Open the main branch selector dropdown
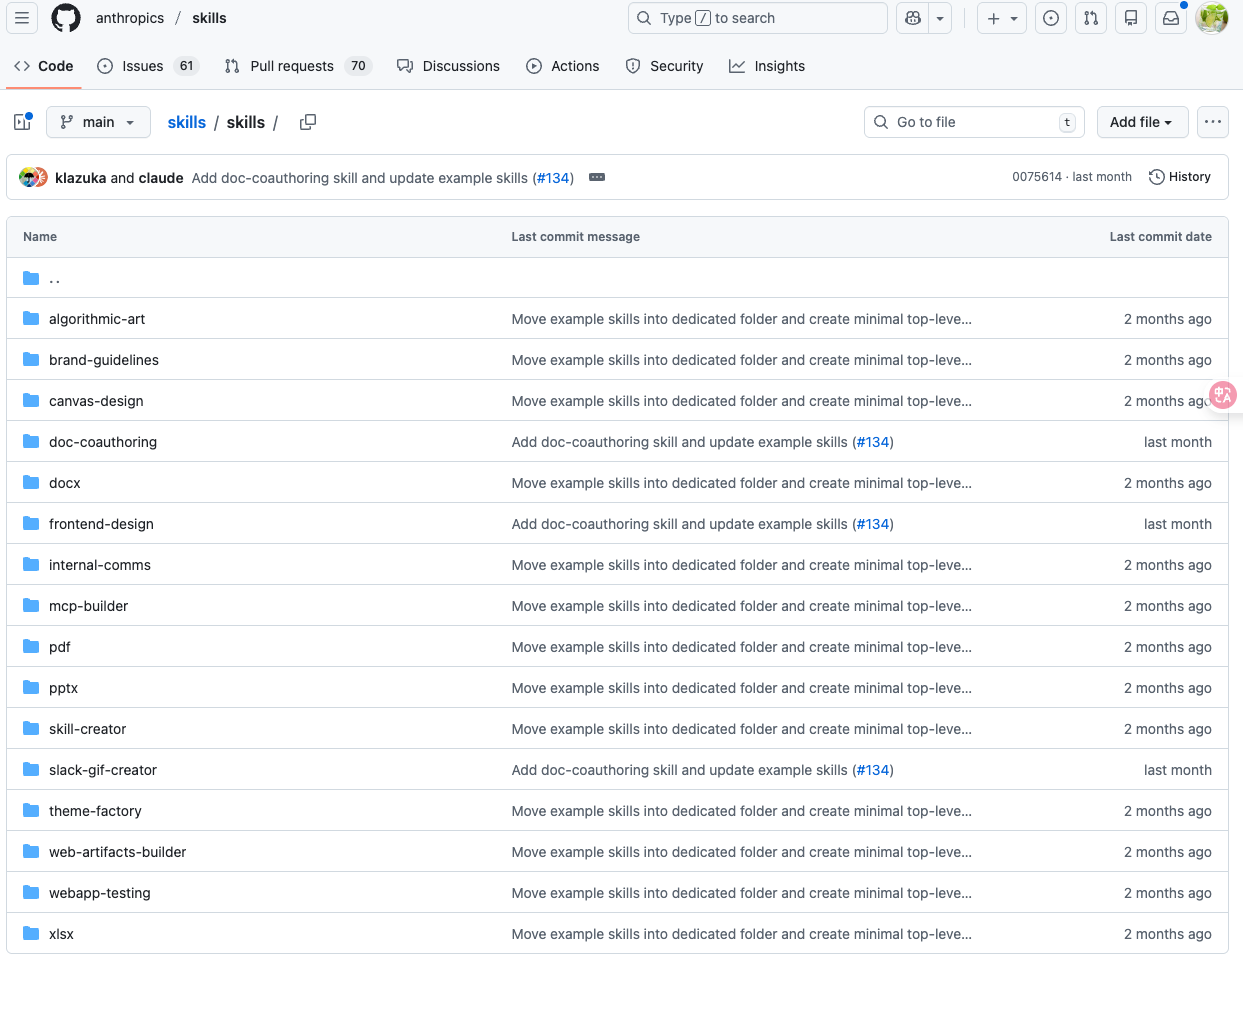1243x1013 pixels. (x=98, y=122)
